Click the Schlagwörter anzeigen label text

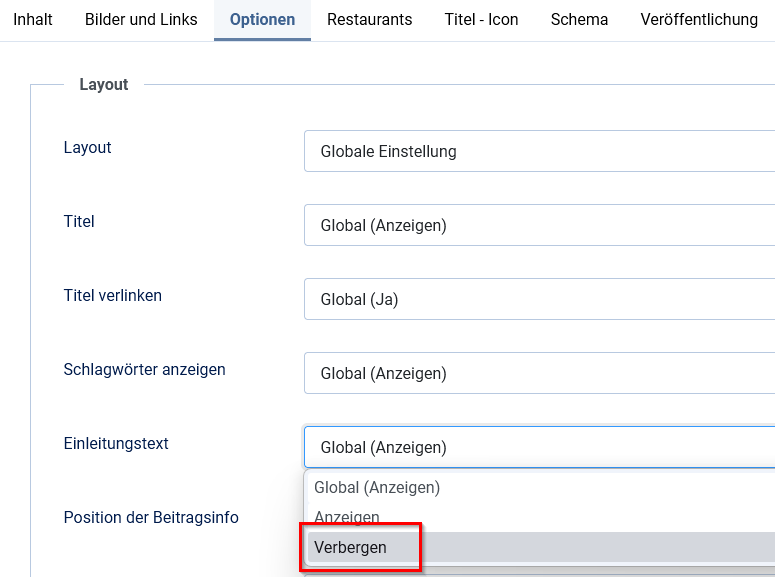click(145, 370)
